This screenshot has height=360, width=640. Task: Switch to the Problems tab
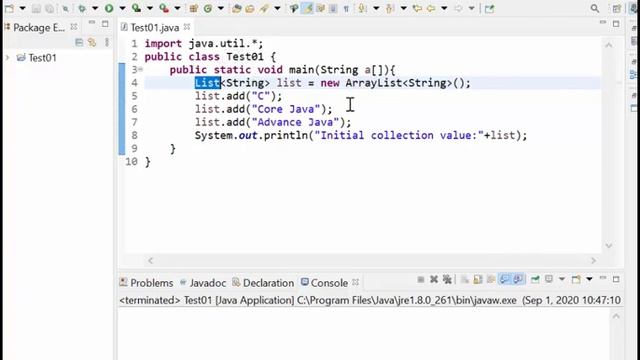click(x=147, y=282)
